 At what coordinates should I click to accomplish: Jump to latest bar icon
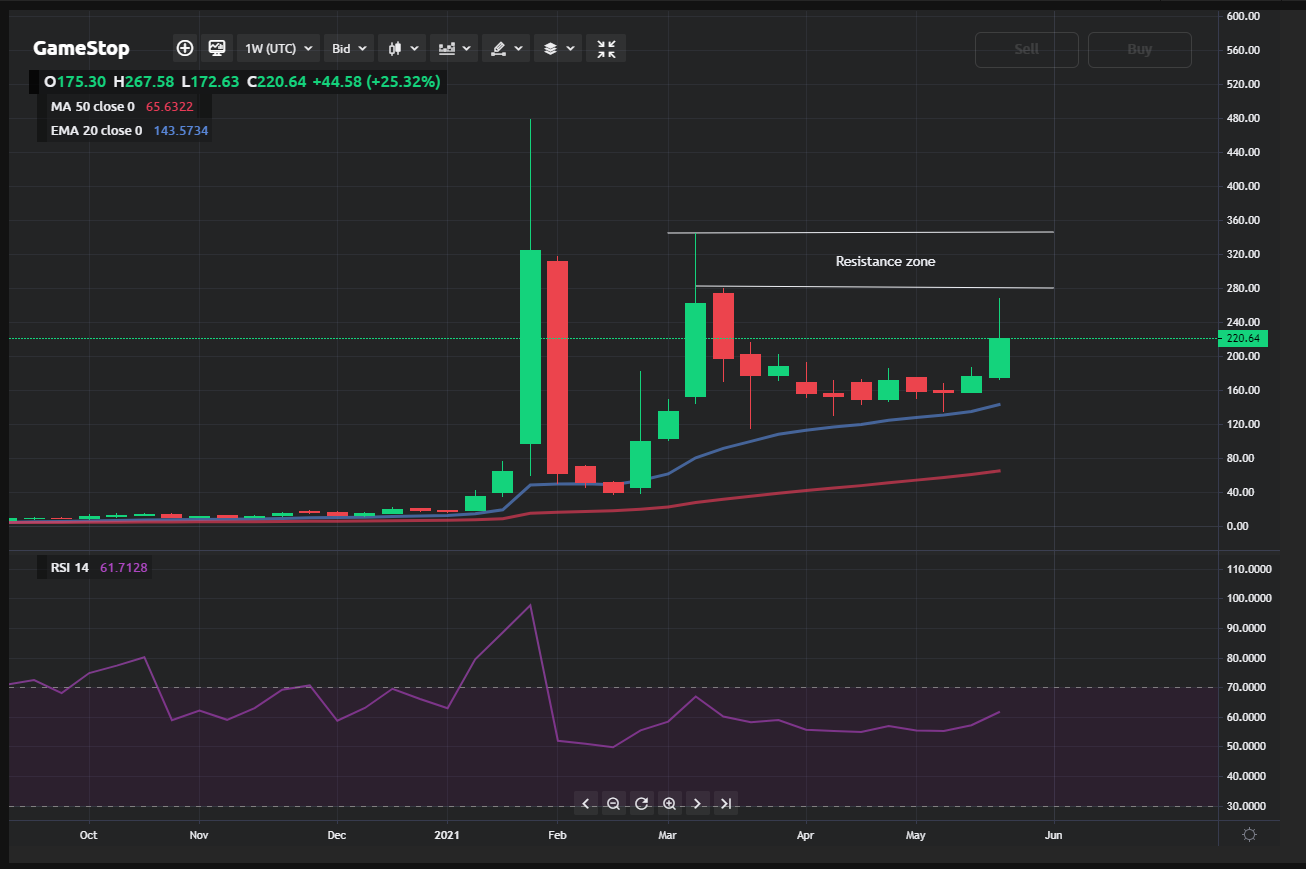point(726,802)
